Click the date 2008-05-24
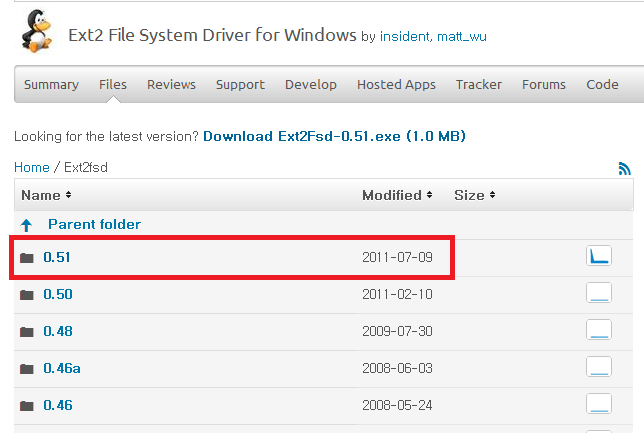Image resolution: width=644 pixels, height=433 pixels. (x=397, y=405)
